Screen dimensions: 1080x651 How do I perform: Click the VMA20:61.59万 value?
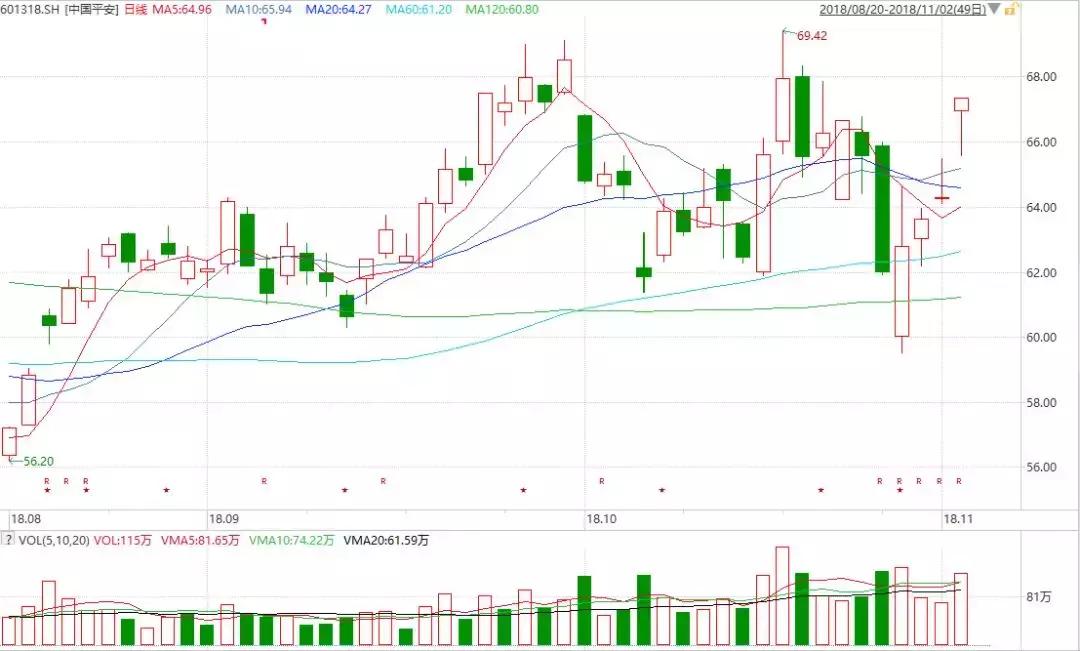coord(386,541)
